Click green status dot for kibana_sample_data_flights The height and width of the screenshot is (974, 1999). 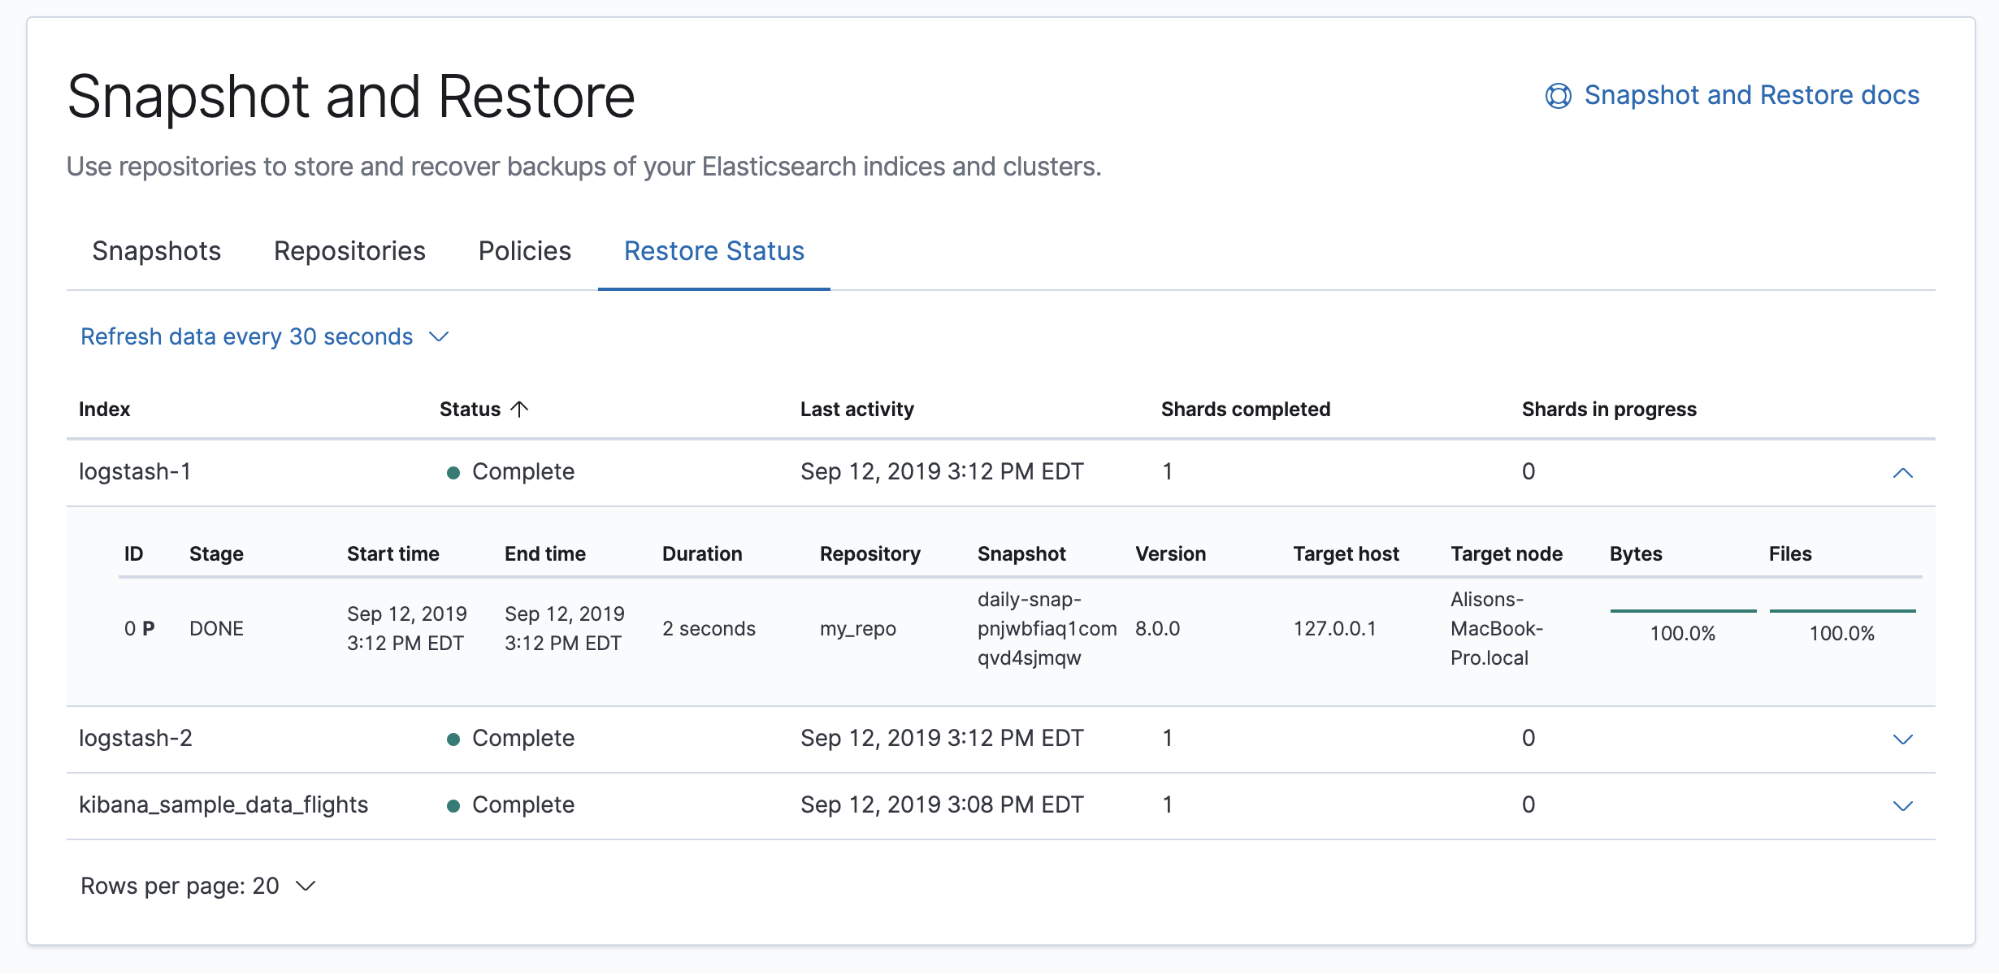point(453,806)
